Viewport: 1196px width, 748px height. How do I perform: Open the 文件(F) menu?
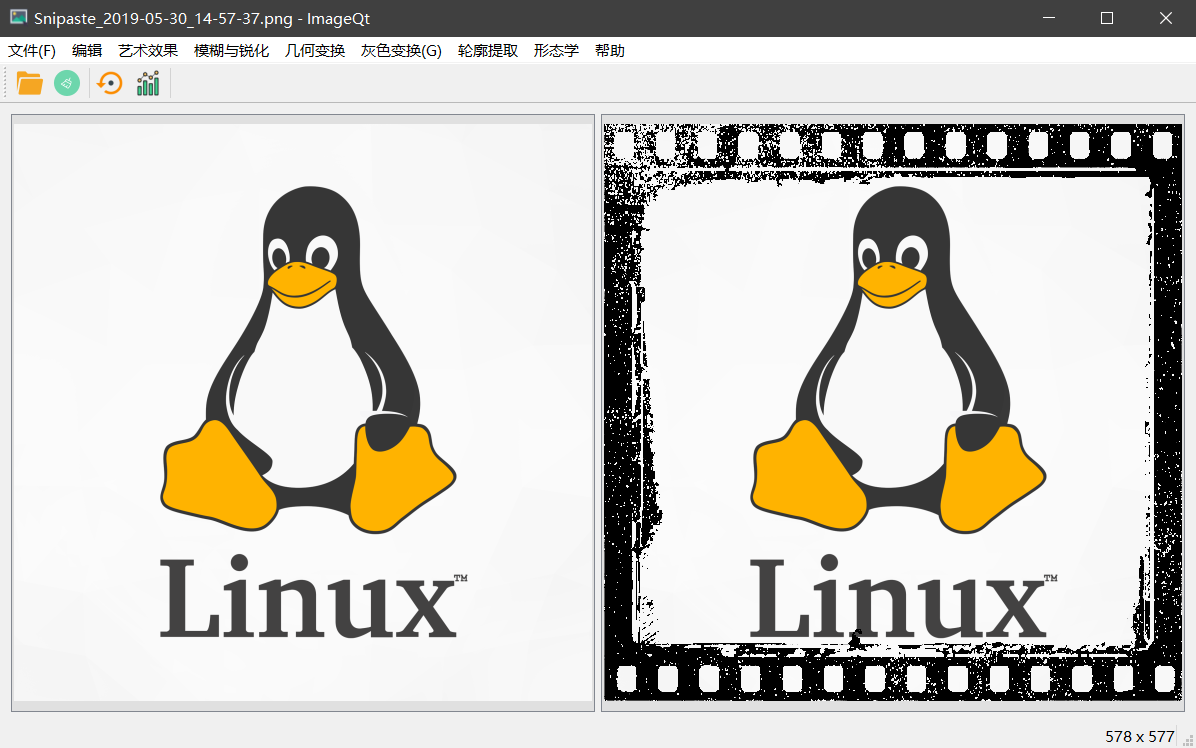tap(32, 50)
